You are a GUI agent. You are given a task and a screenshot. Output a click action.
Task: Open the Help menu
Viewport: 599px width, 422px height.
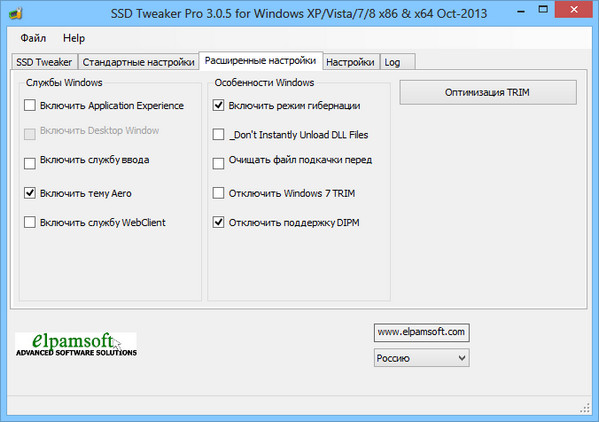tap(74, 38)
